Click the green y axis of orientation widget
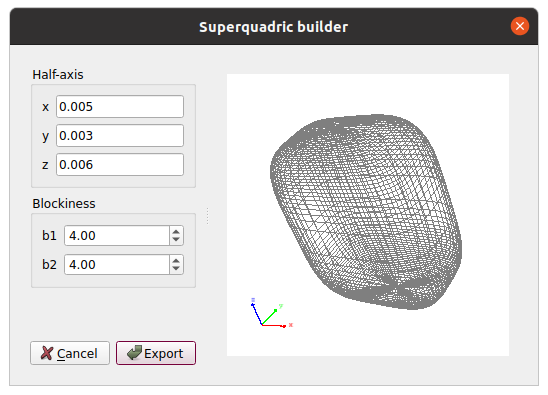The height and width of the screenshot is (395, 548). tap(270, 317)
